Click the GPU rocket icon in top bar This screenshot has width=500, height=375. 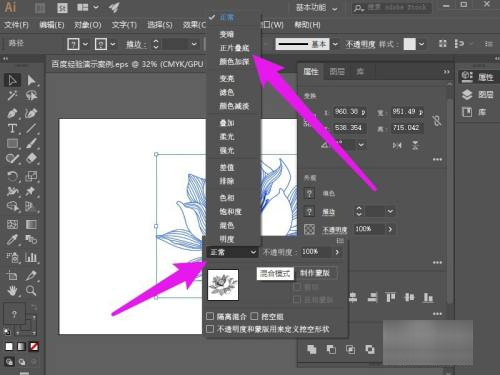pyautogui.click(x=114, y=7)
